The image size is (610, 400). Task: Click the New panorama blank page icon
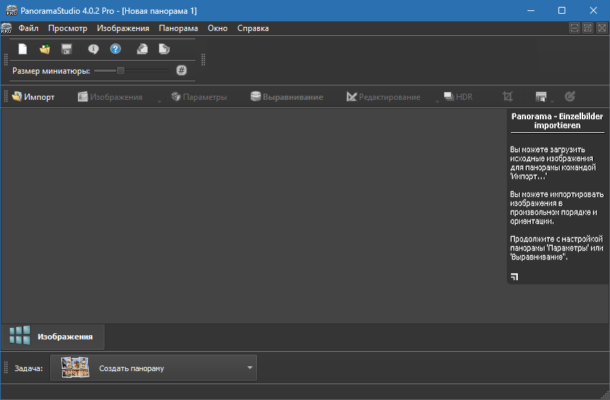(x=23, y=49)
